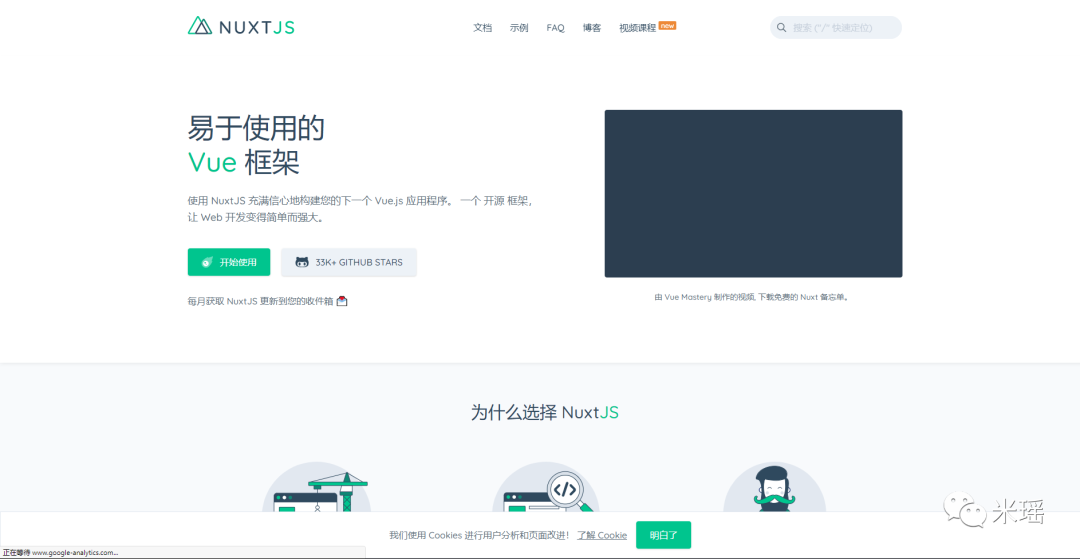Viewport: 1080px width, 559px height.
Task: Play the dark video placeholder
Action: coord(754,193)
